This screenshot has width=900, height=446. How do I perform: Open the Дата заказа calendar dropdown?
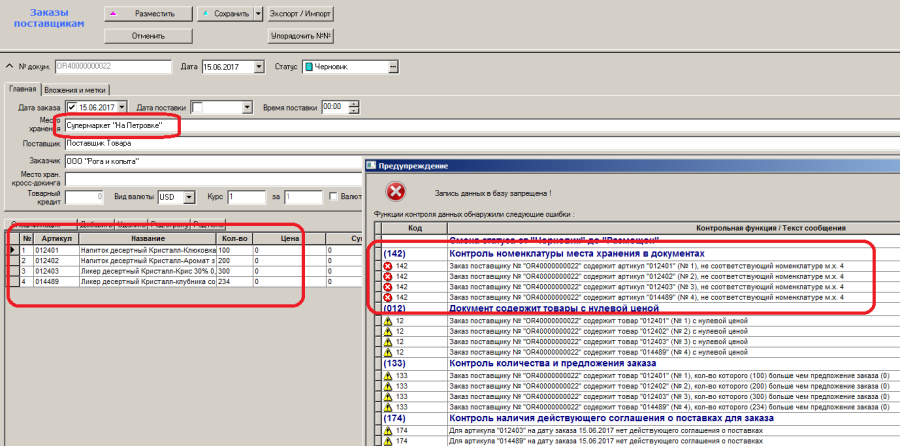[121, 107]
